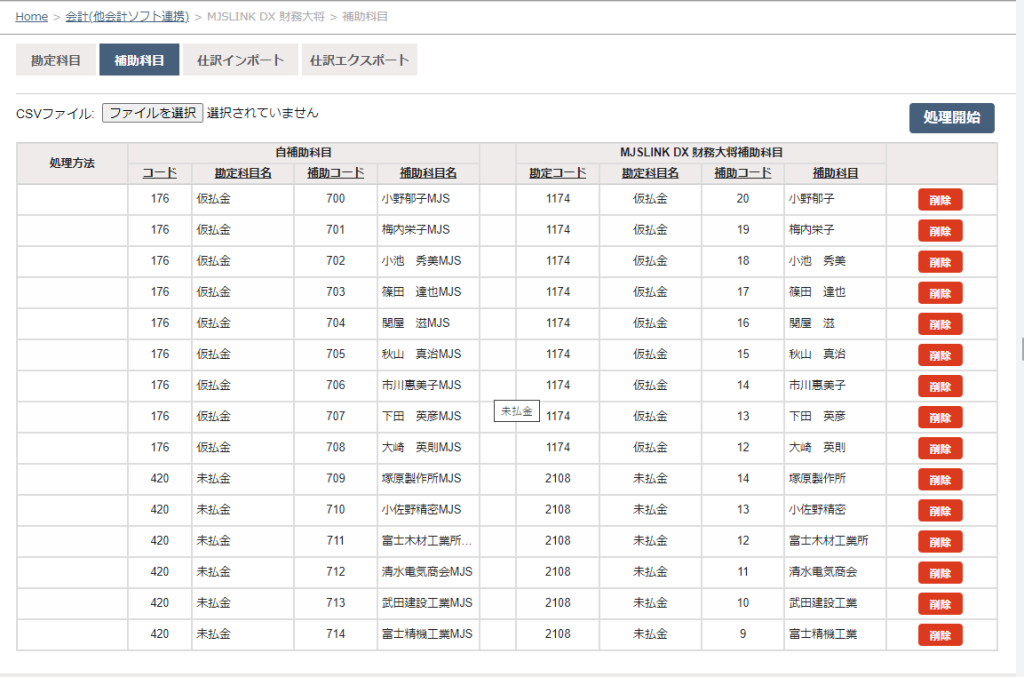Click the 塚原製作所MJS cell
This screenshot has height=677, width=1024.
click(x=428, y=479)
